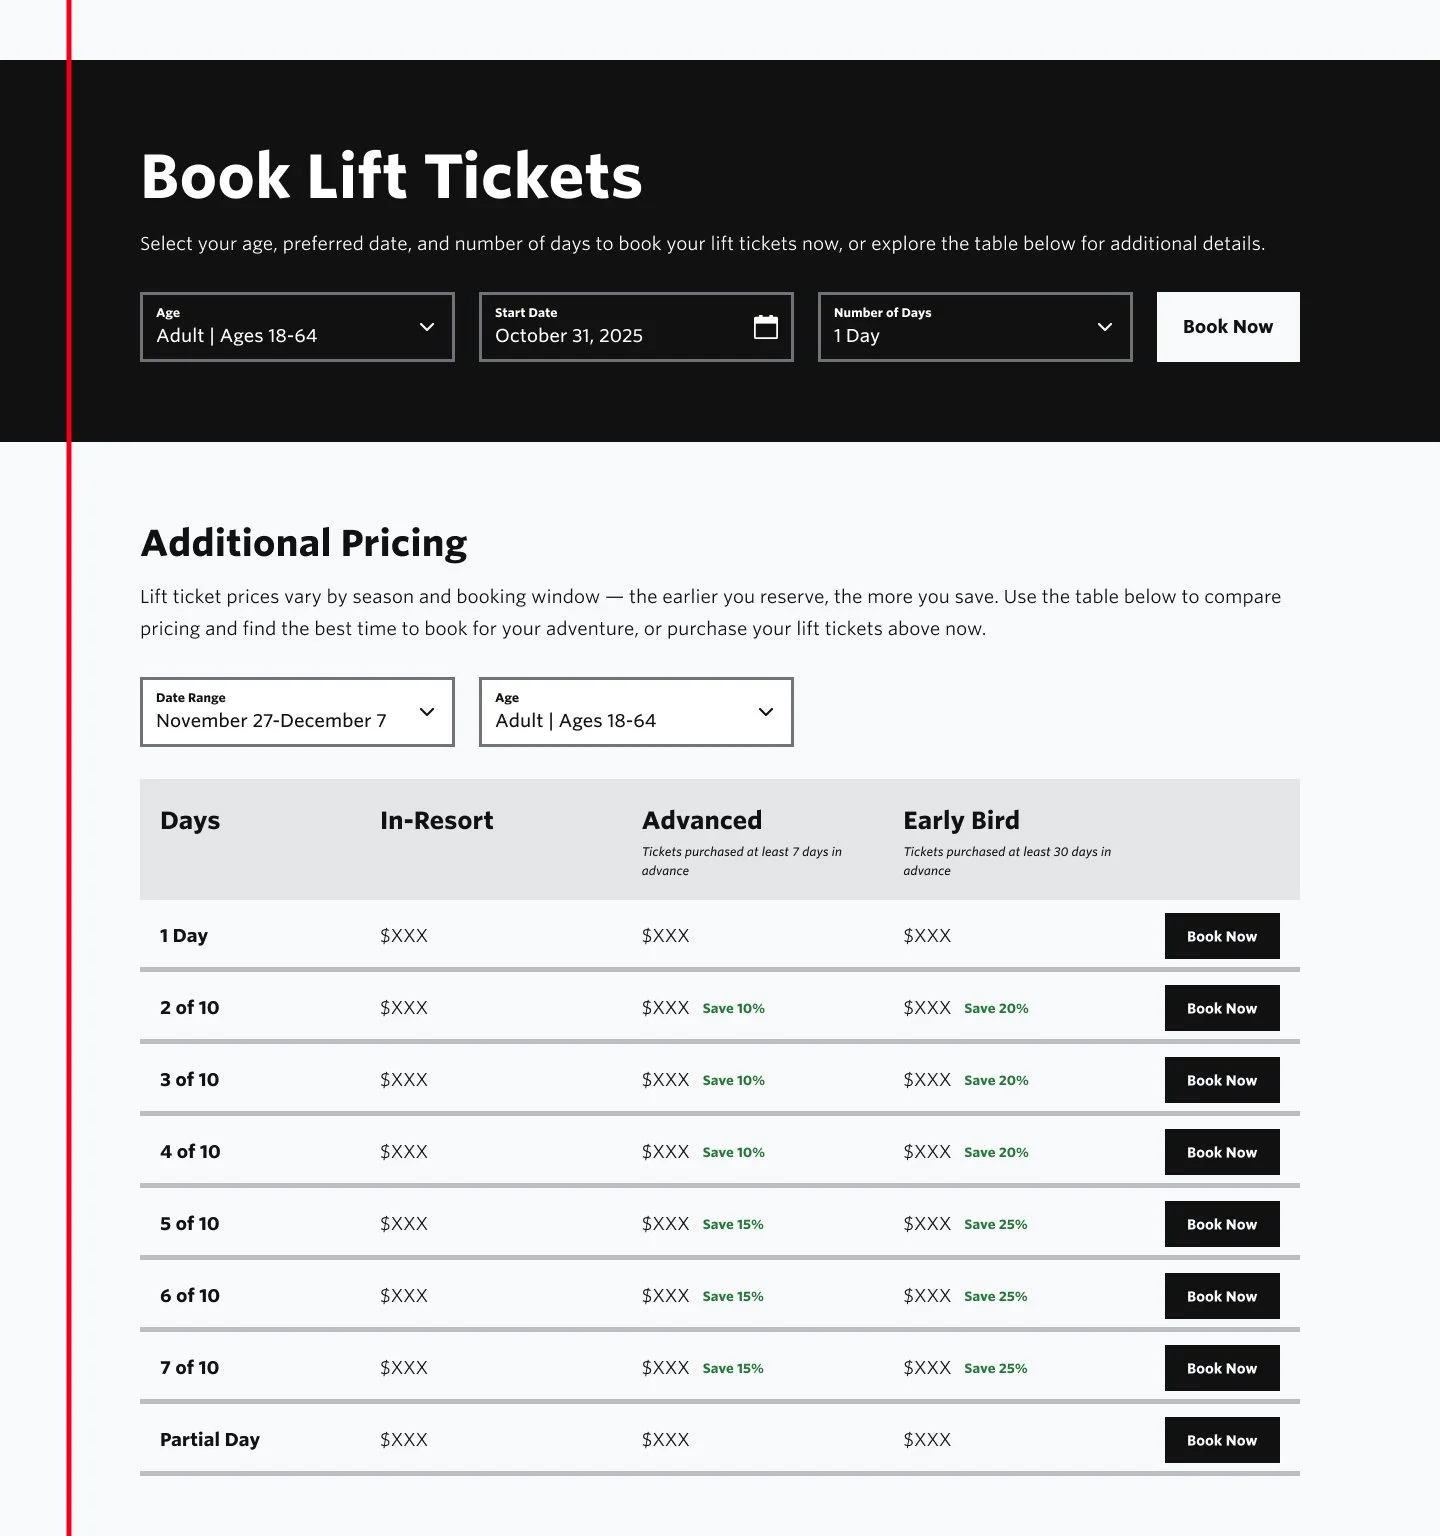Open the Date Range dropdown
The width and height of the screenshot is (1440, 1536).
coord(297,712)
